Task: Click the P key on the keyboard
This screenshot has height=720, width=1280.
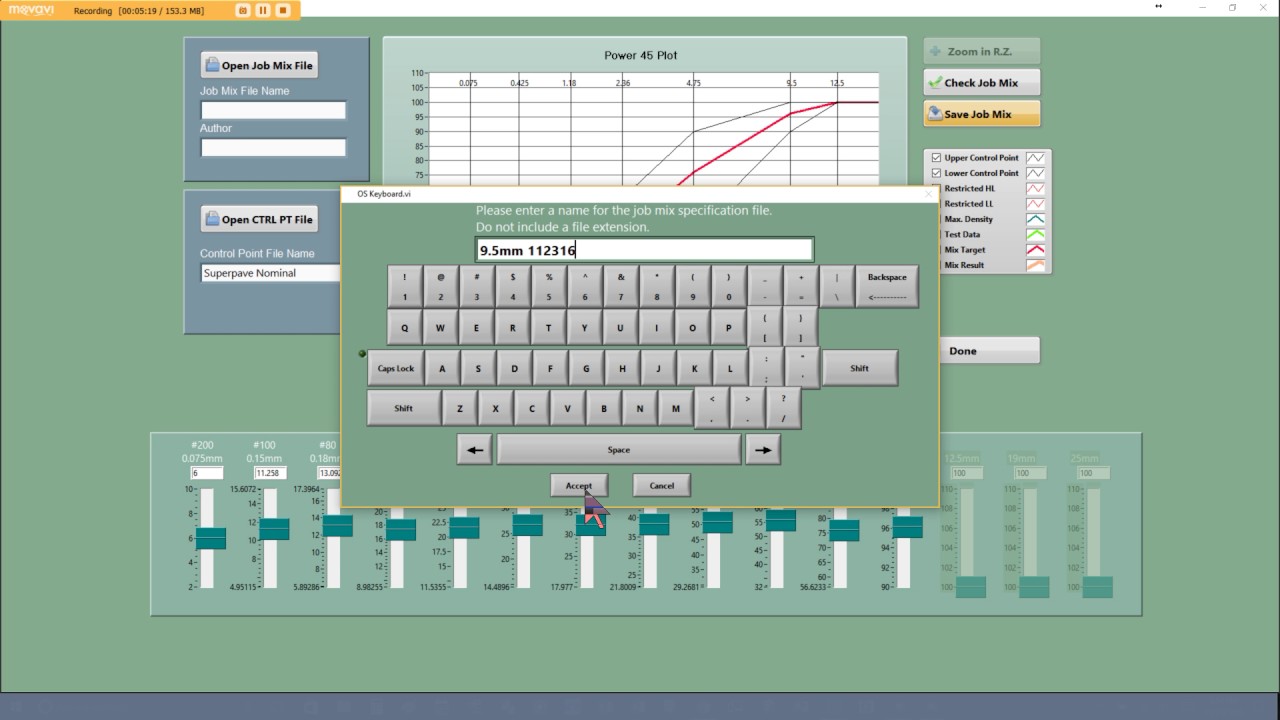Action: 728,327
